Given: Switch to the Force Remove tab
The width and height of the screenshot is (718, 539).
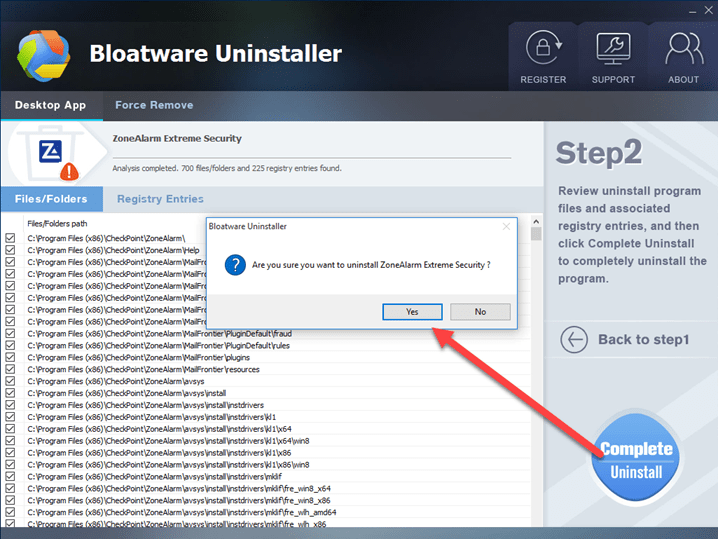Looking at the screenshot, I should (x=154, y=105).
